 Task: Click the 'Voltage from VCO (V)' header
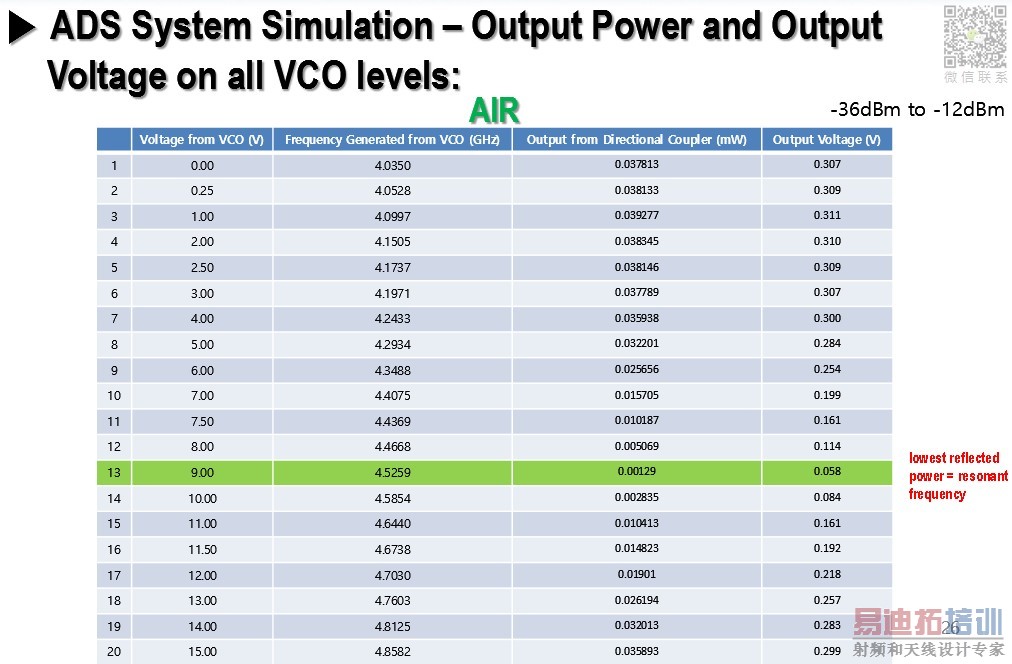point(202,139)
